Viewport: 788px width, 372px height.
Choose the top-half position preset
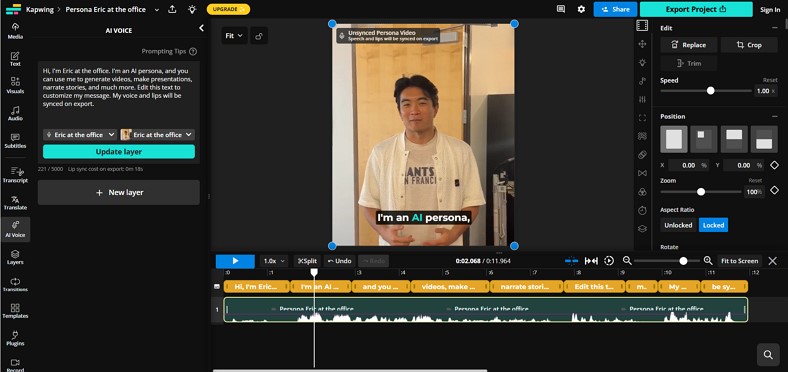[x=734, y=139]
